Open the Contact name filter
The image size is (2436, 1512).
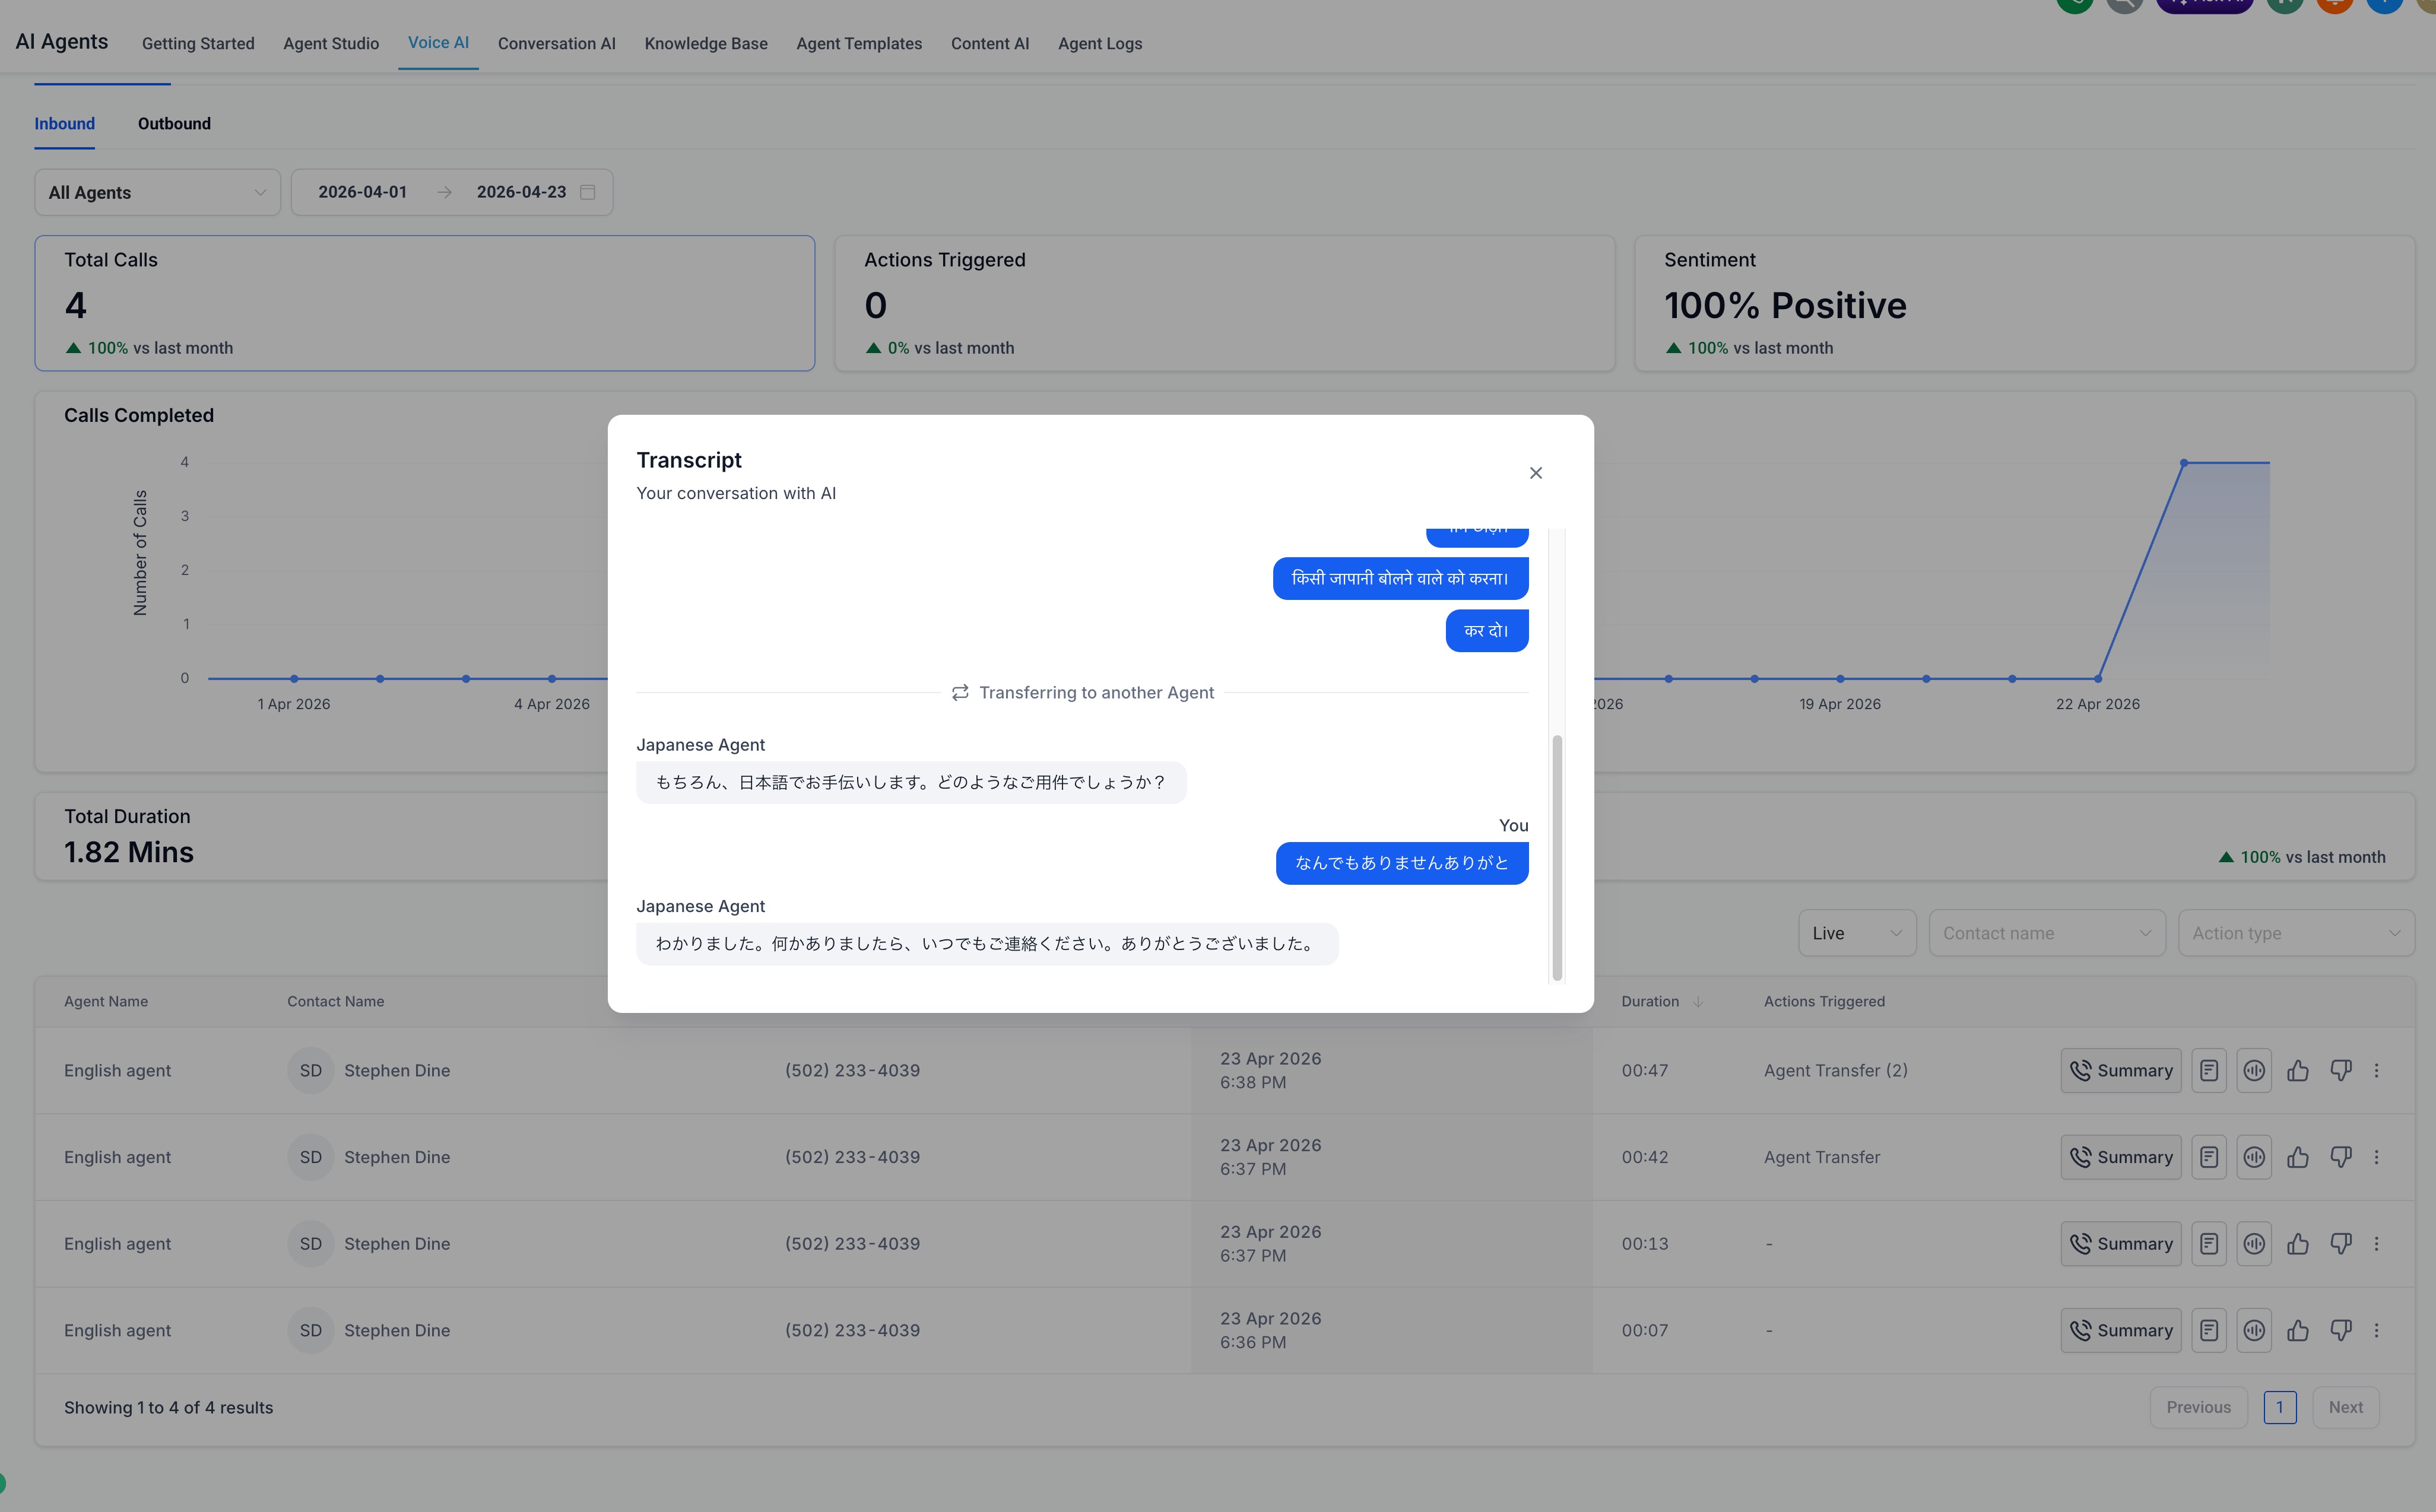[x=2046, y=933]
